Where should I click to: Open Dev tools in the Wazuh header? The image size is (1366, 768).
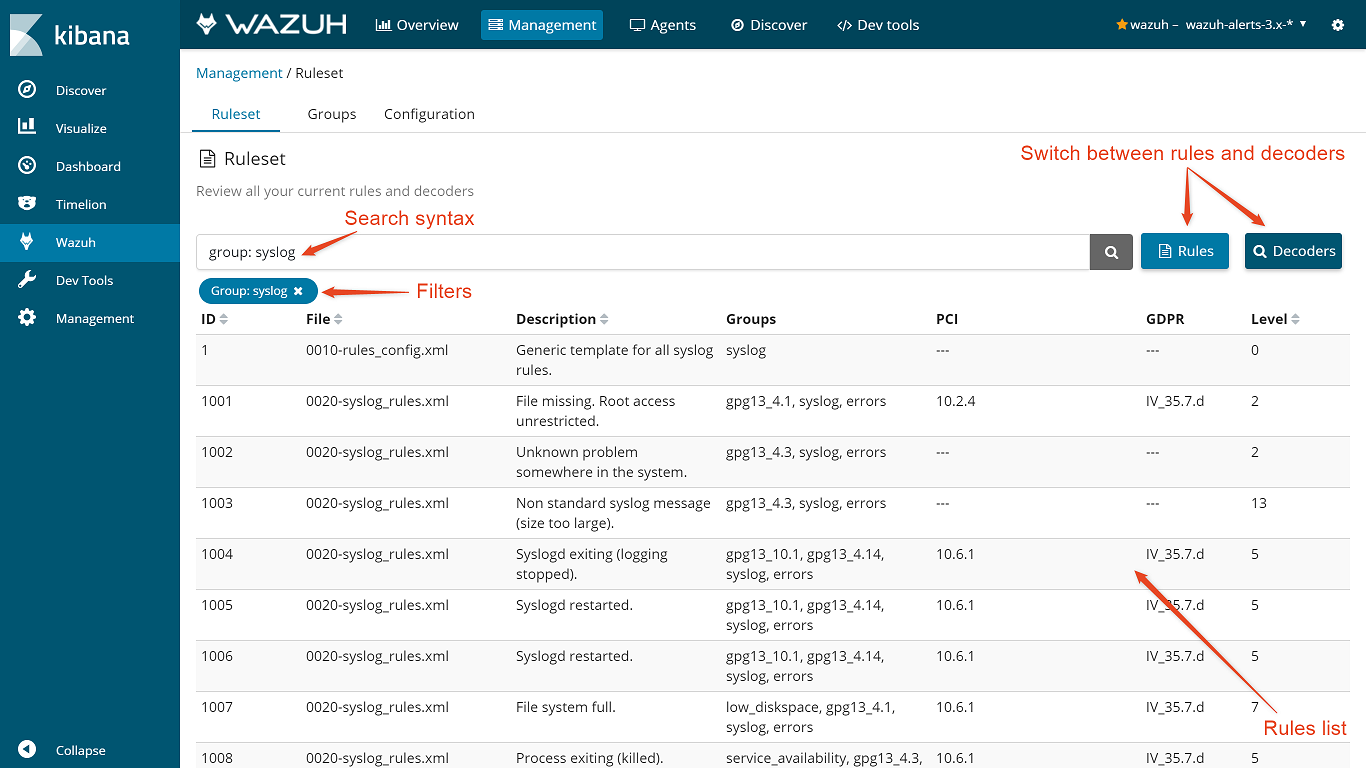click(x=878, y=25)
